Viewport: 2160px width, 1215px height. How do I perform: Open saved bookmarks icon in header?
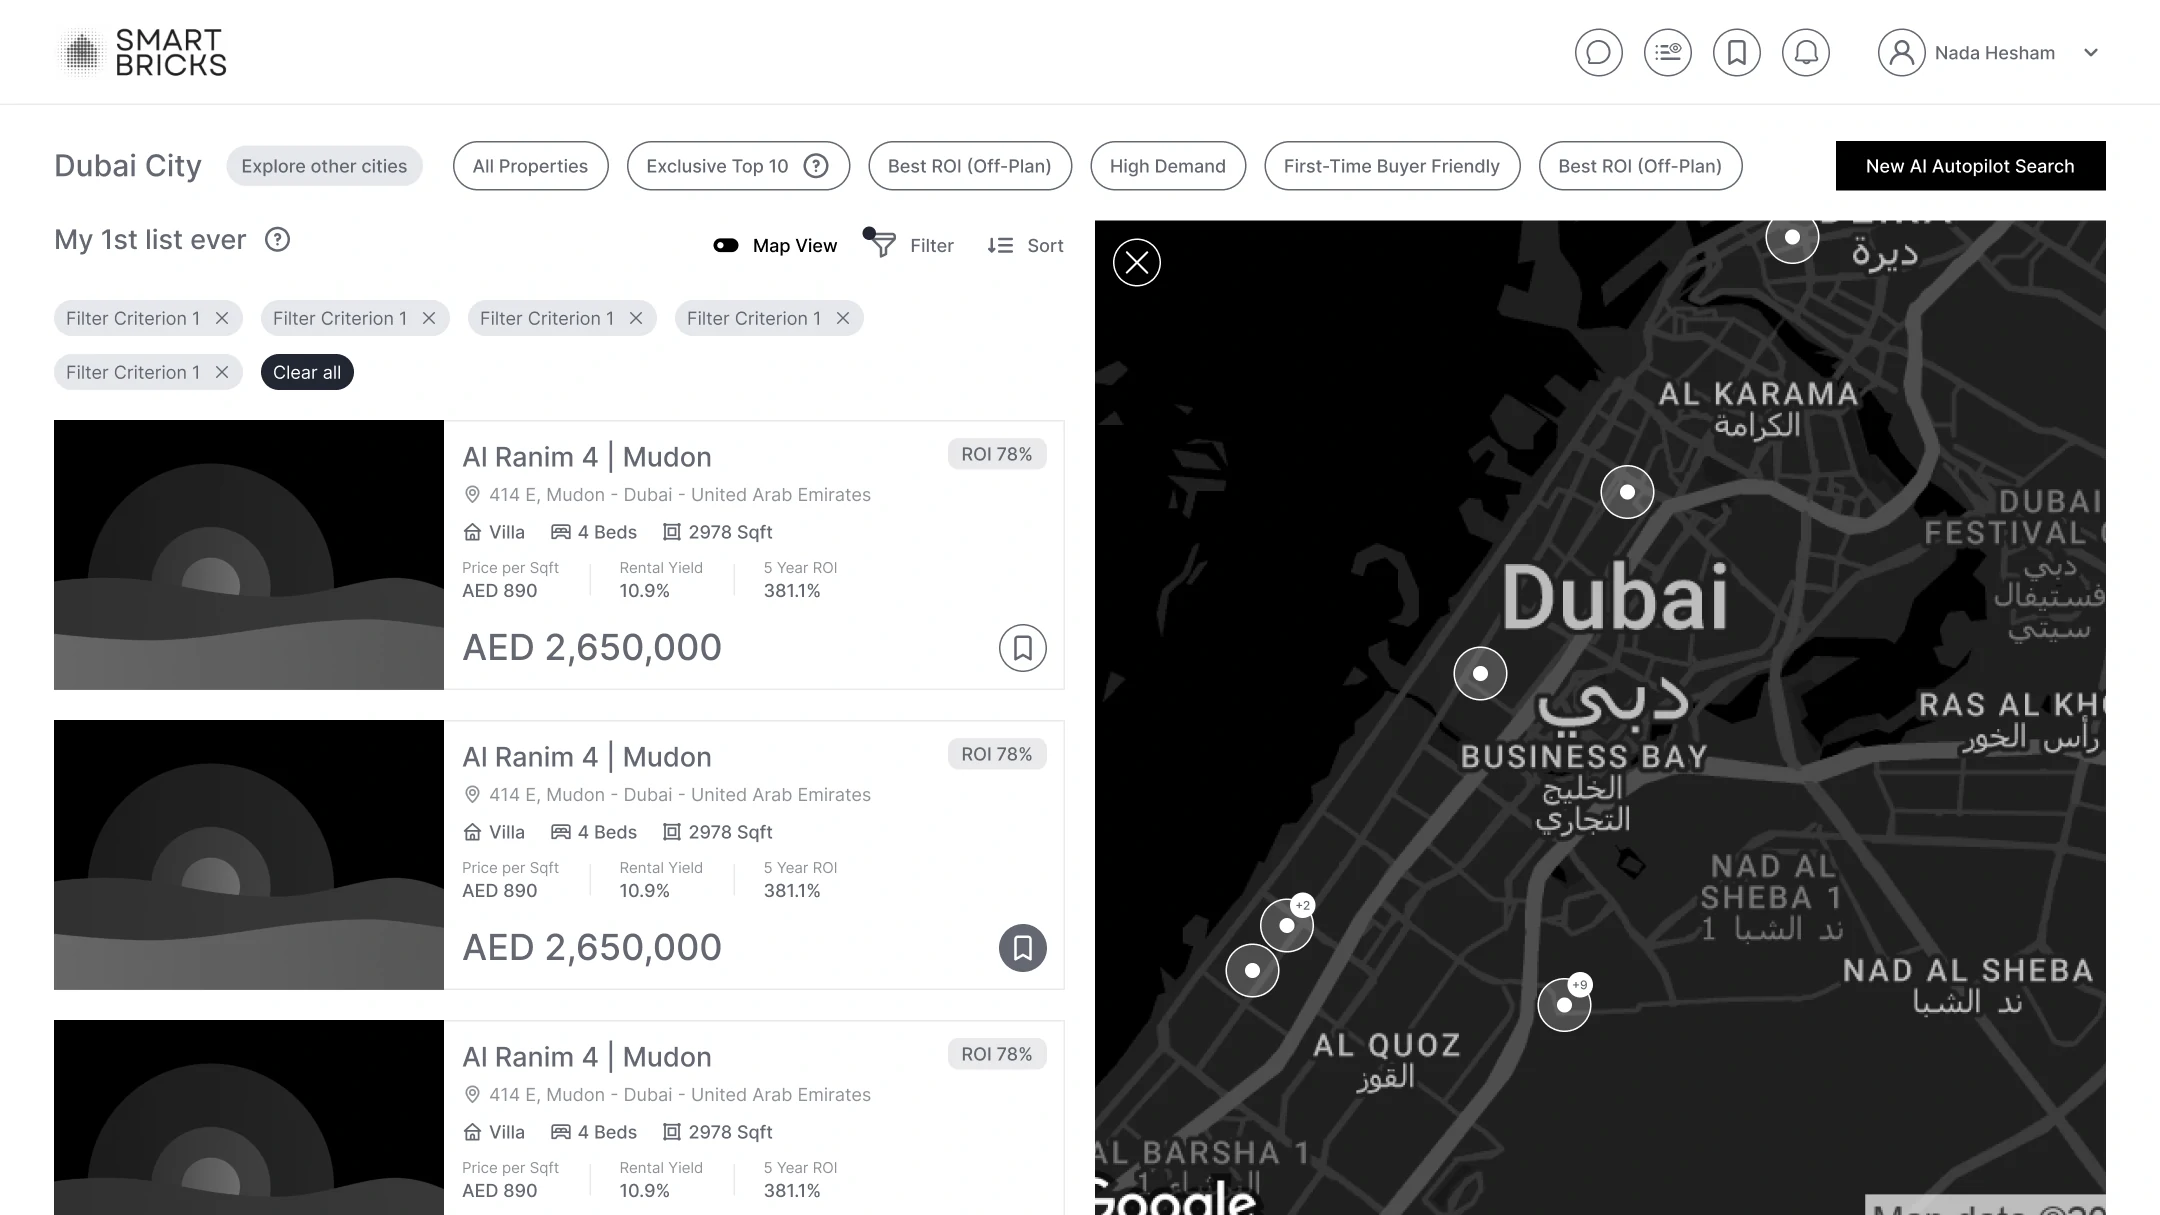coord(1736,52)
